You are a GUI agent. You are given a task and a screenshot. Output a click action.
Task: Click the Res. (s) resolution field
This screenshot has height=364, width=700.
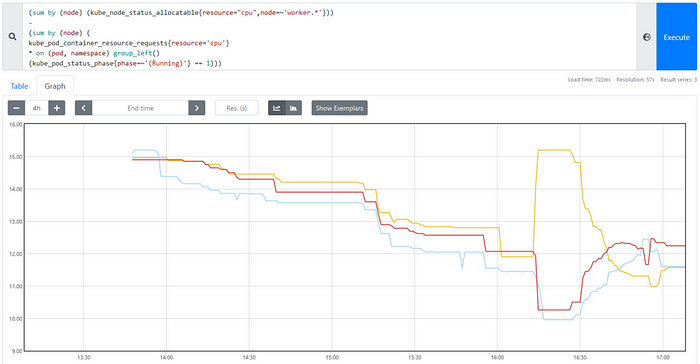(237, 108)
